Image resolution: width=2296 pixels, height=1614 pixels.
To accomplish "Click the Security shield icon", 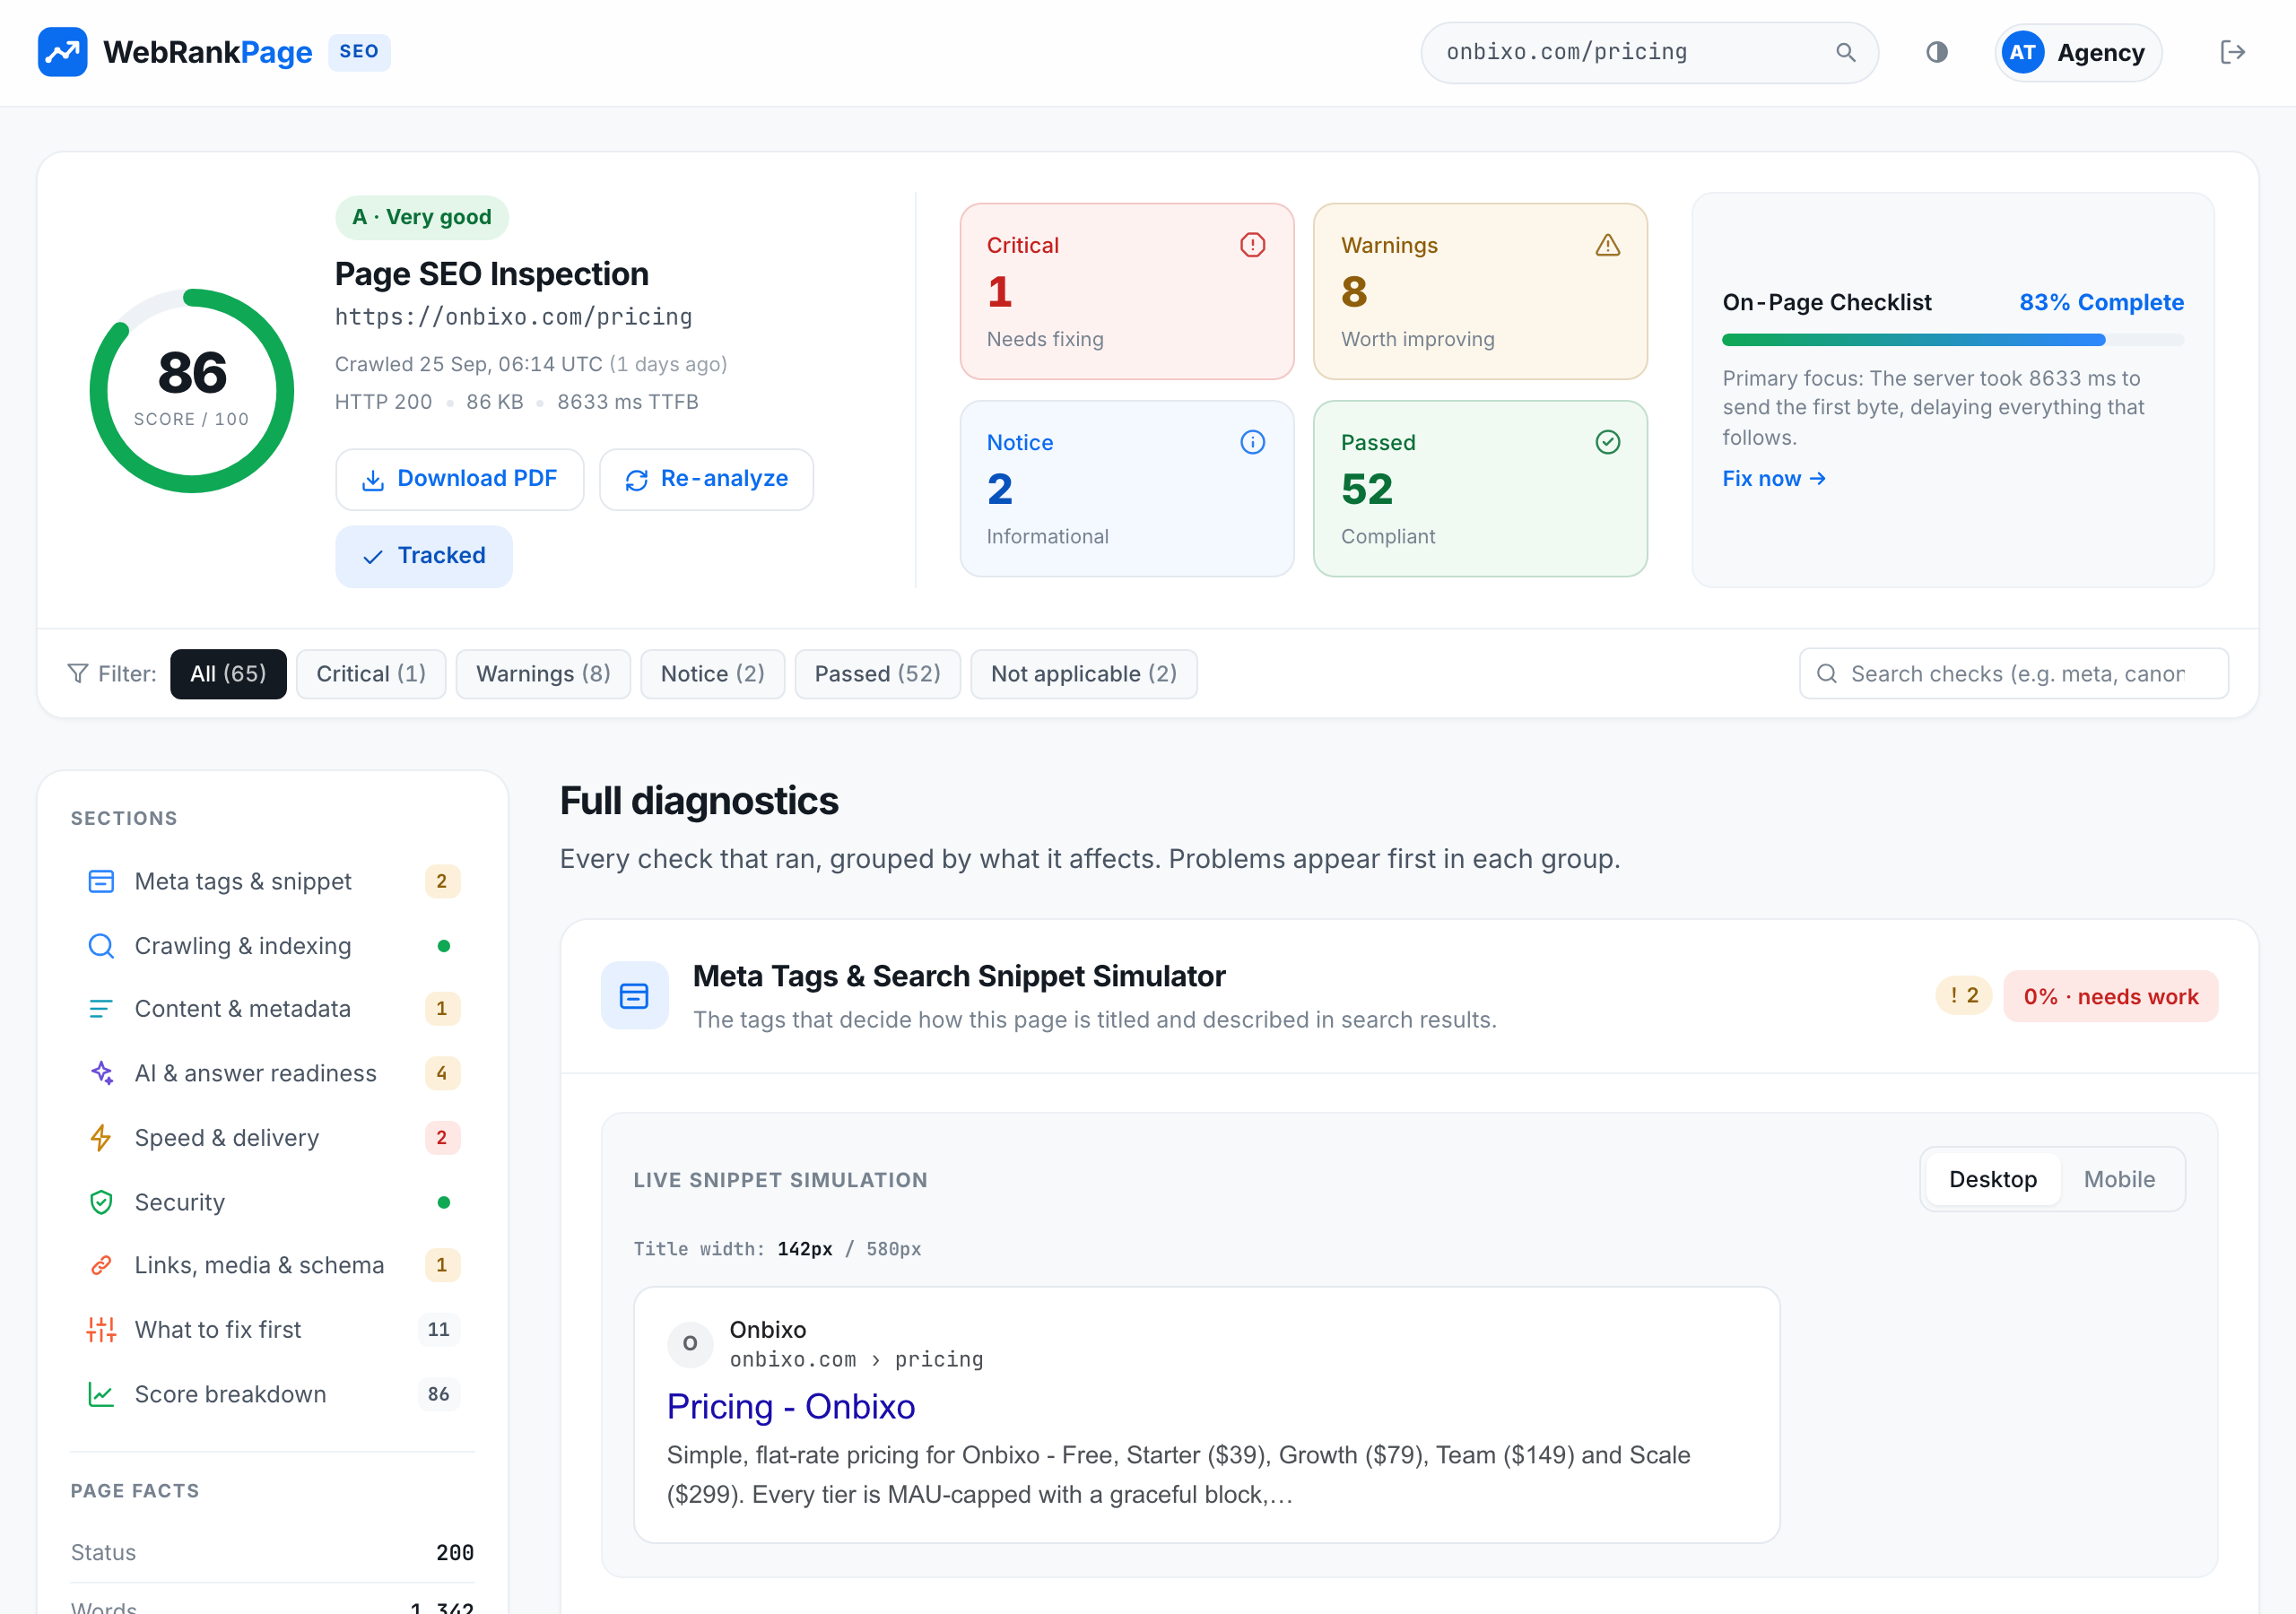I will pyautogui.click(x=101, y=1202).
